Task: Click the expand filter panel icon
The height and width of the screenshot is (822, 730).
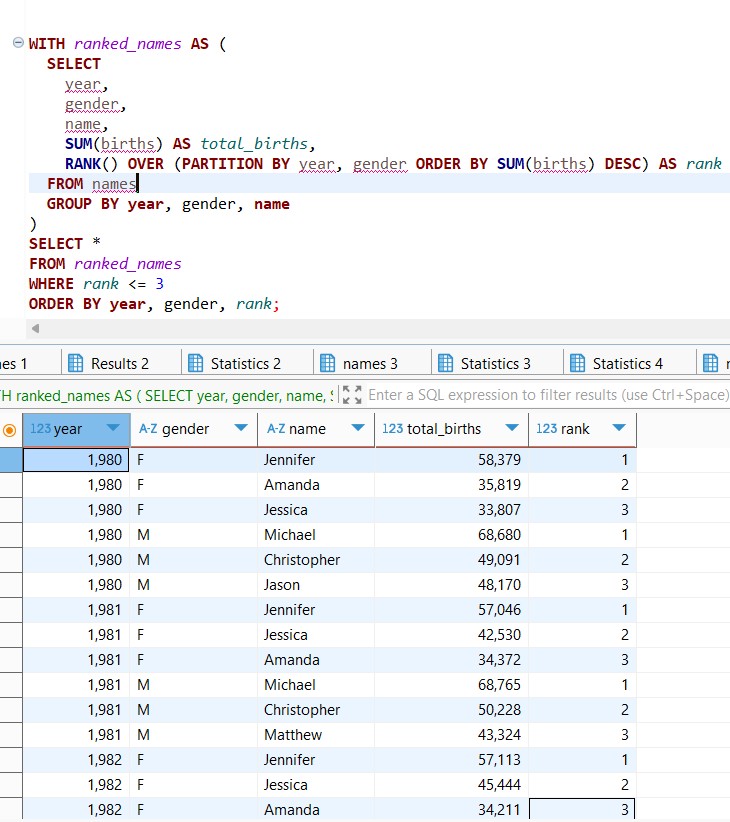Action: pos(352,395)
